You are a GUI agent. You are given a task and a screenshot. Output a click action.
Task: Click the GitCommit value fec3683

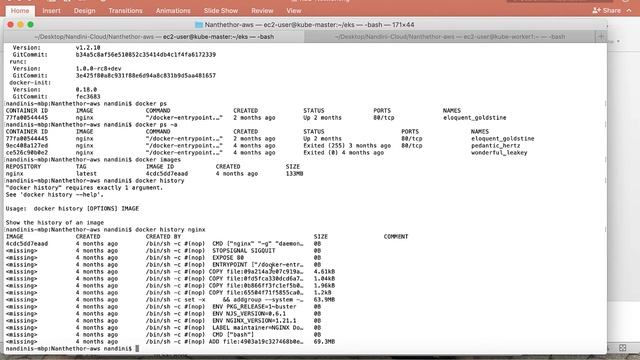[x=88, y=97]
